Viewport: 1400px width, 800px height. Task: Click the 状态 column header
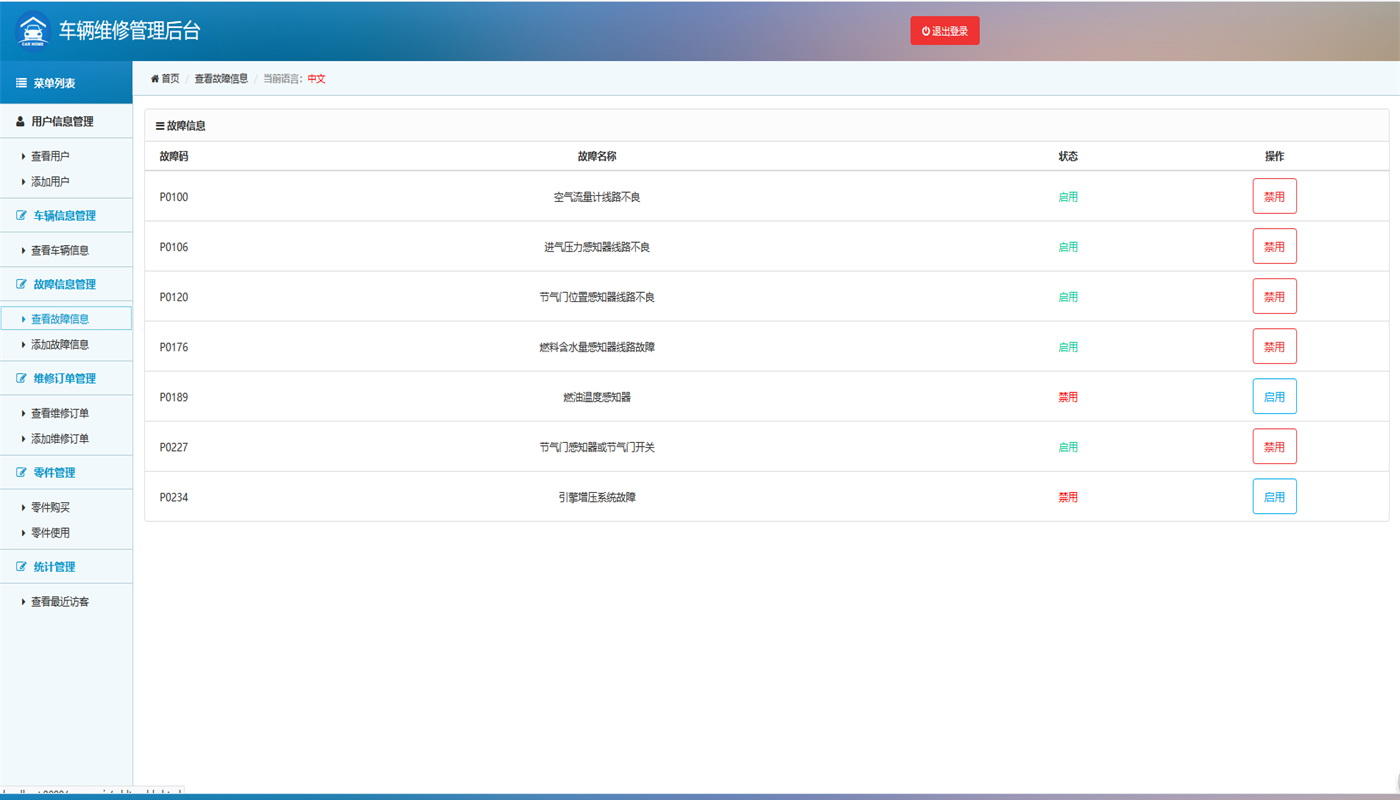pyautogui.click(x=1068, y=157)
